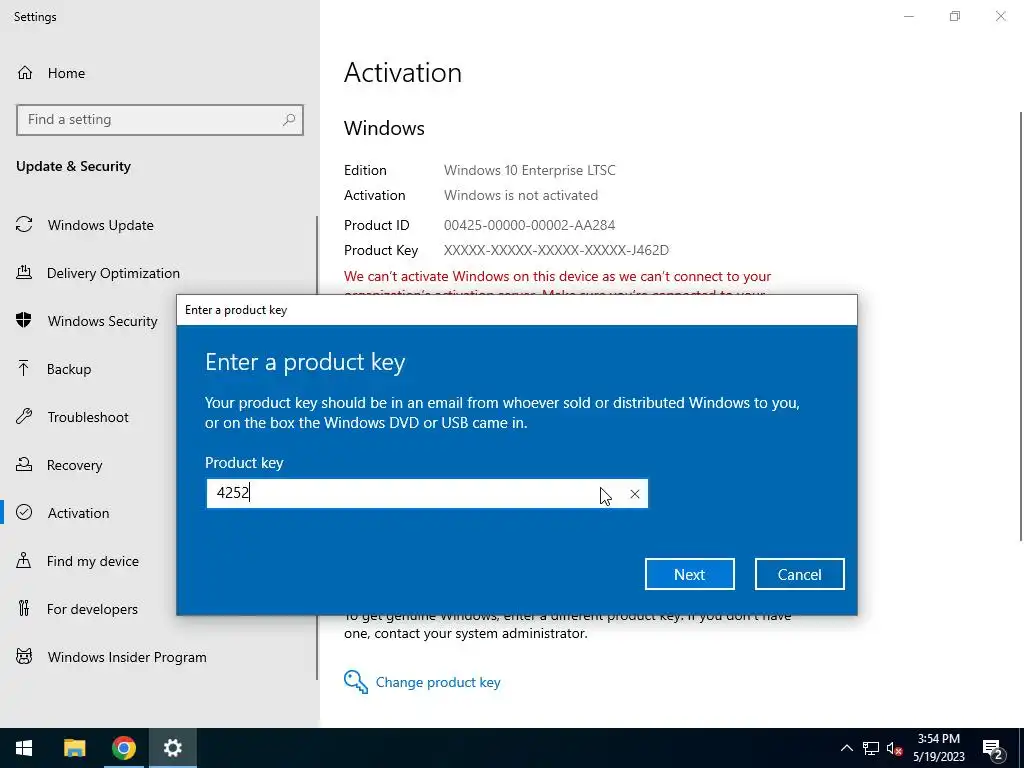Cancel the Enter a product key dialog
Image resolution: width=1024 pixels, height=768 pixels.
point(799,574)
